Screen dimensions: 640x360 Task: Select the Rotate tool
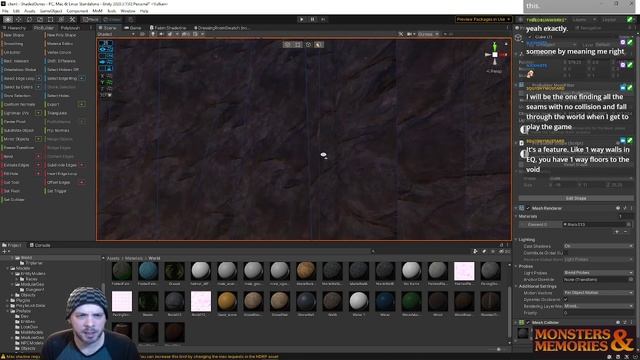tap(29, 19)
